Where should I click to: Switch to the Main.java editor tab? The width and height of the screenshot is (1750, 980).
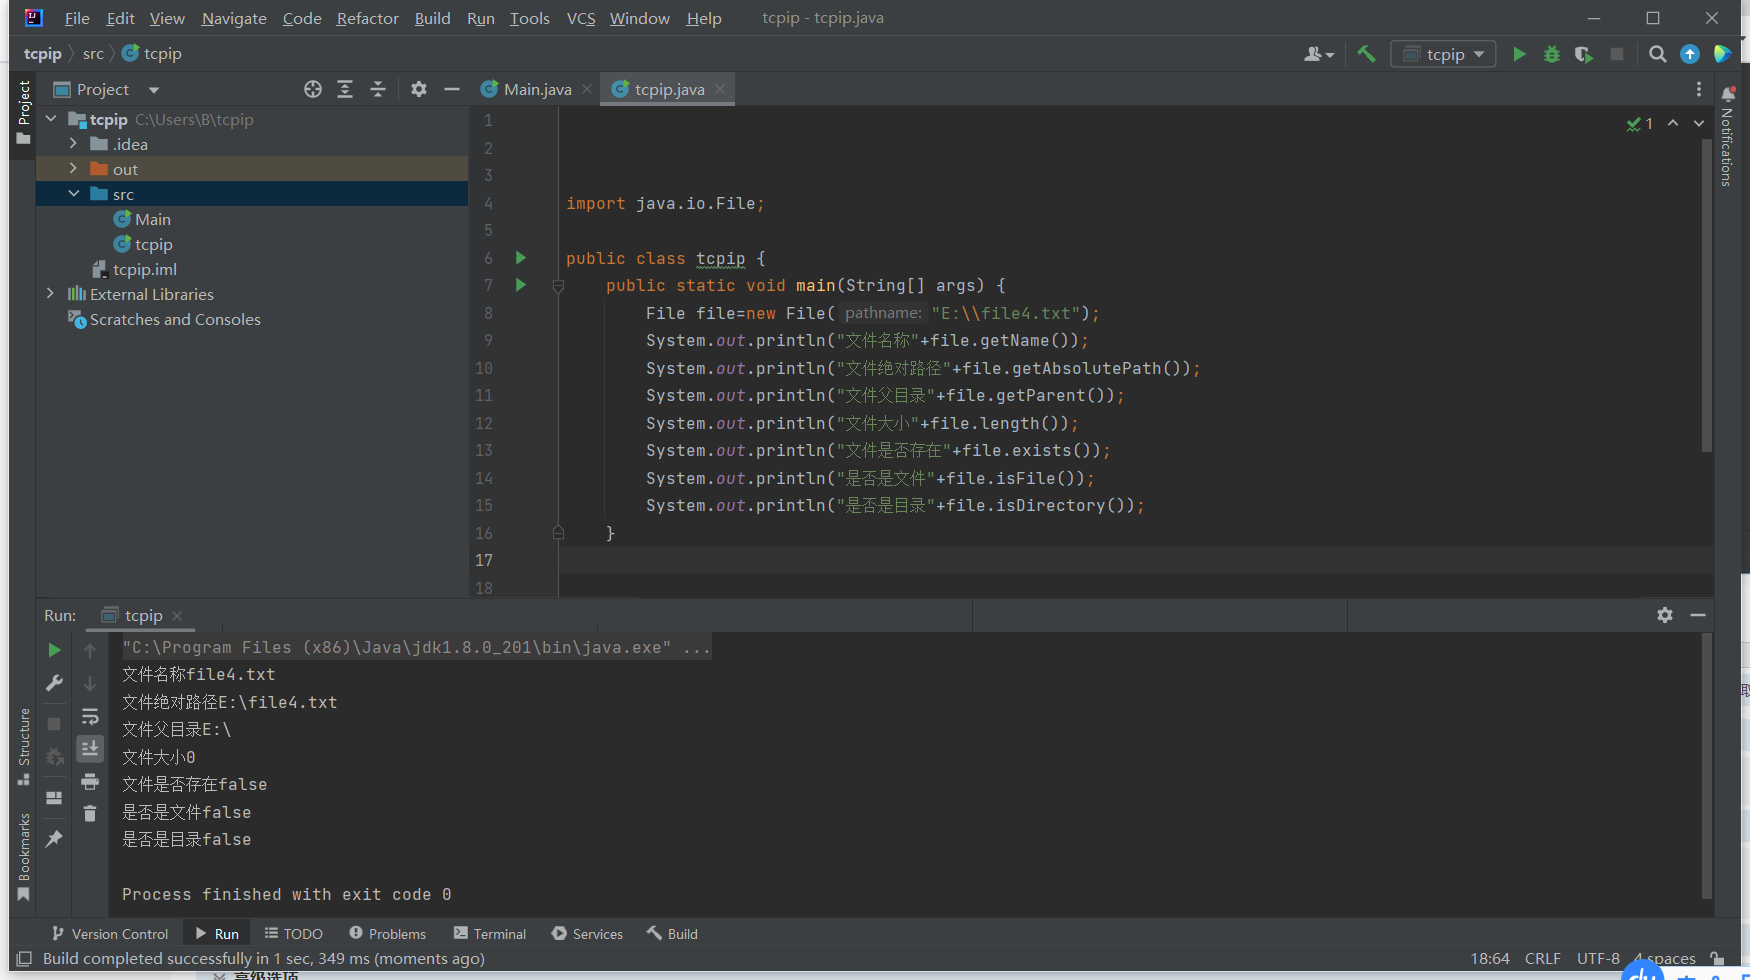(536, 89)
